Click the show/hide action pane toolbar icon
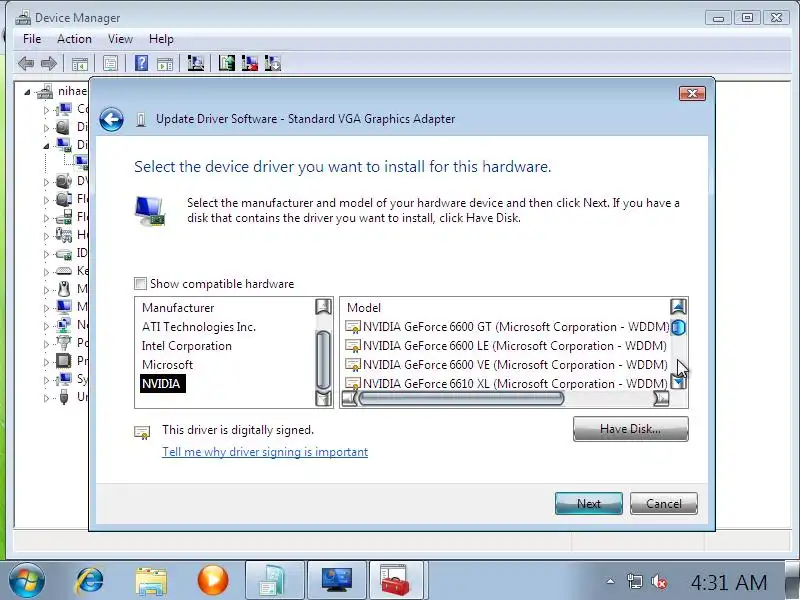Viewport: 800px width, 600px height. click(165, 64)
